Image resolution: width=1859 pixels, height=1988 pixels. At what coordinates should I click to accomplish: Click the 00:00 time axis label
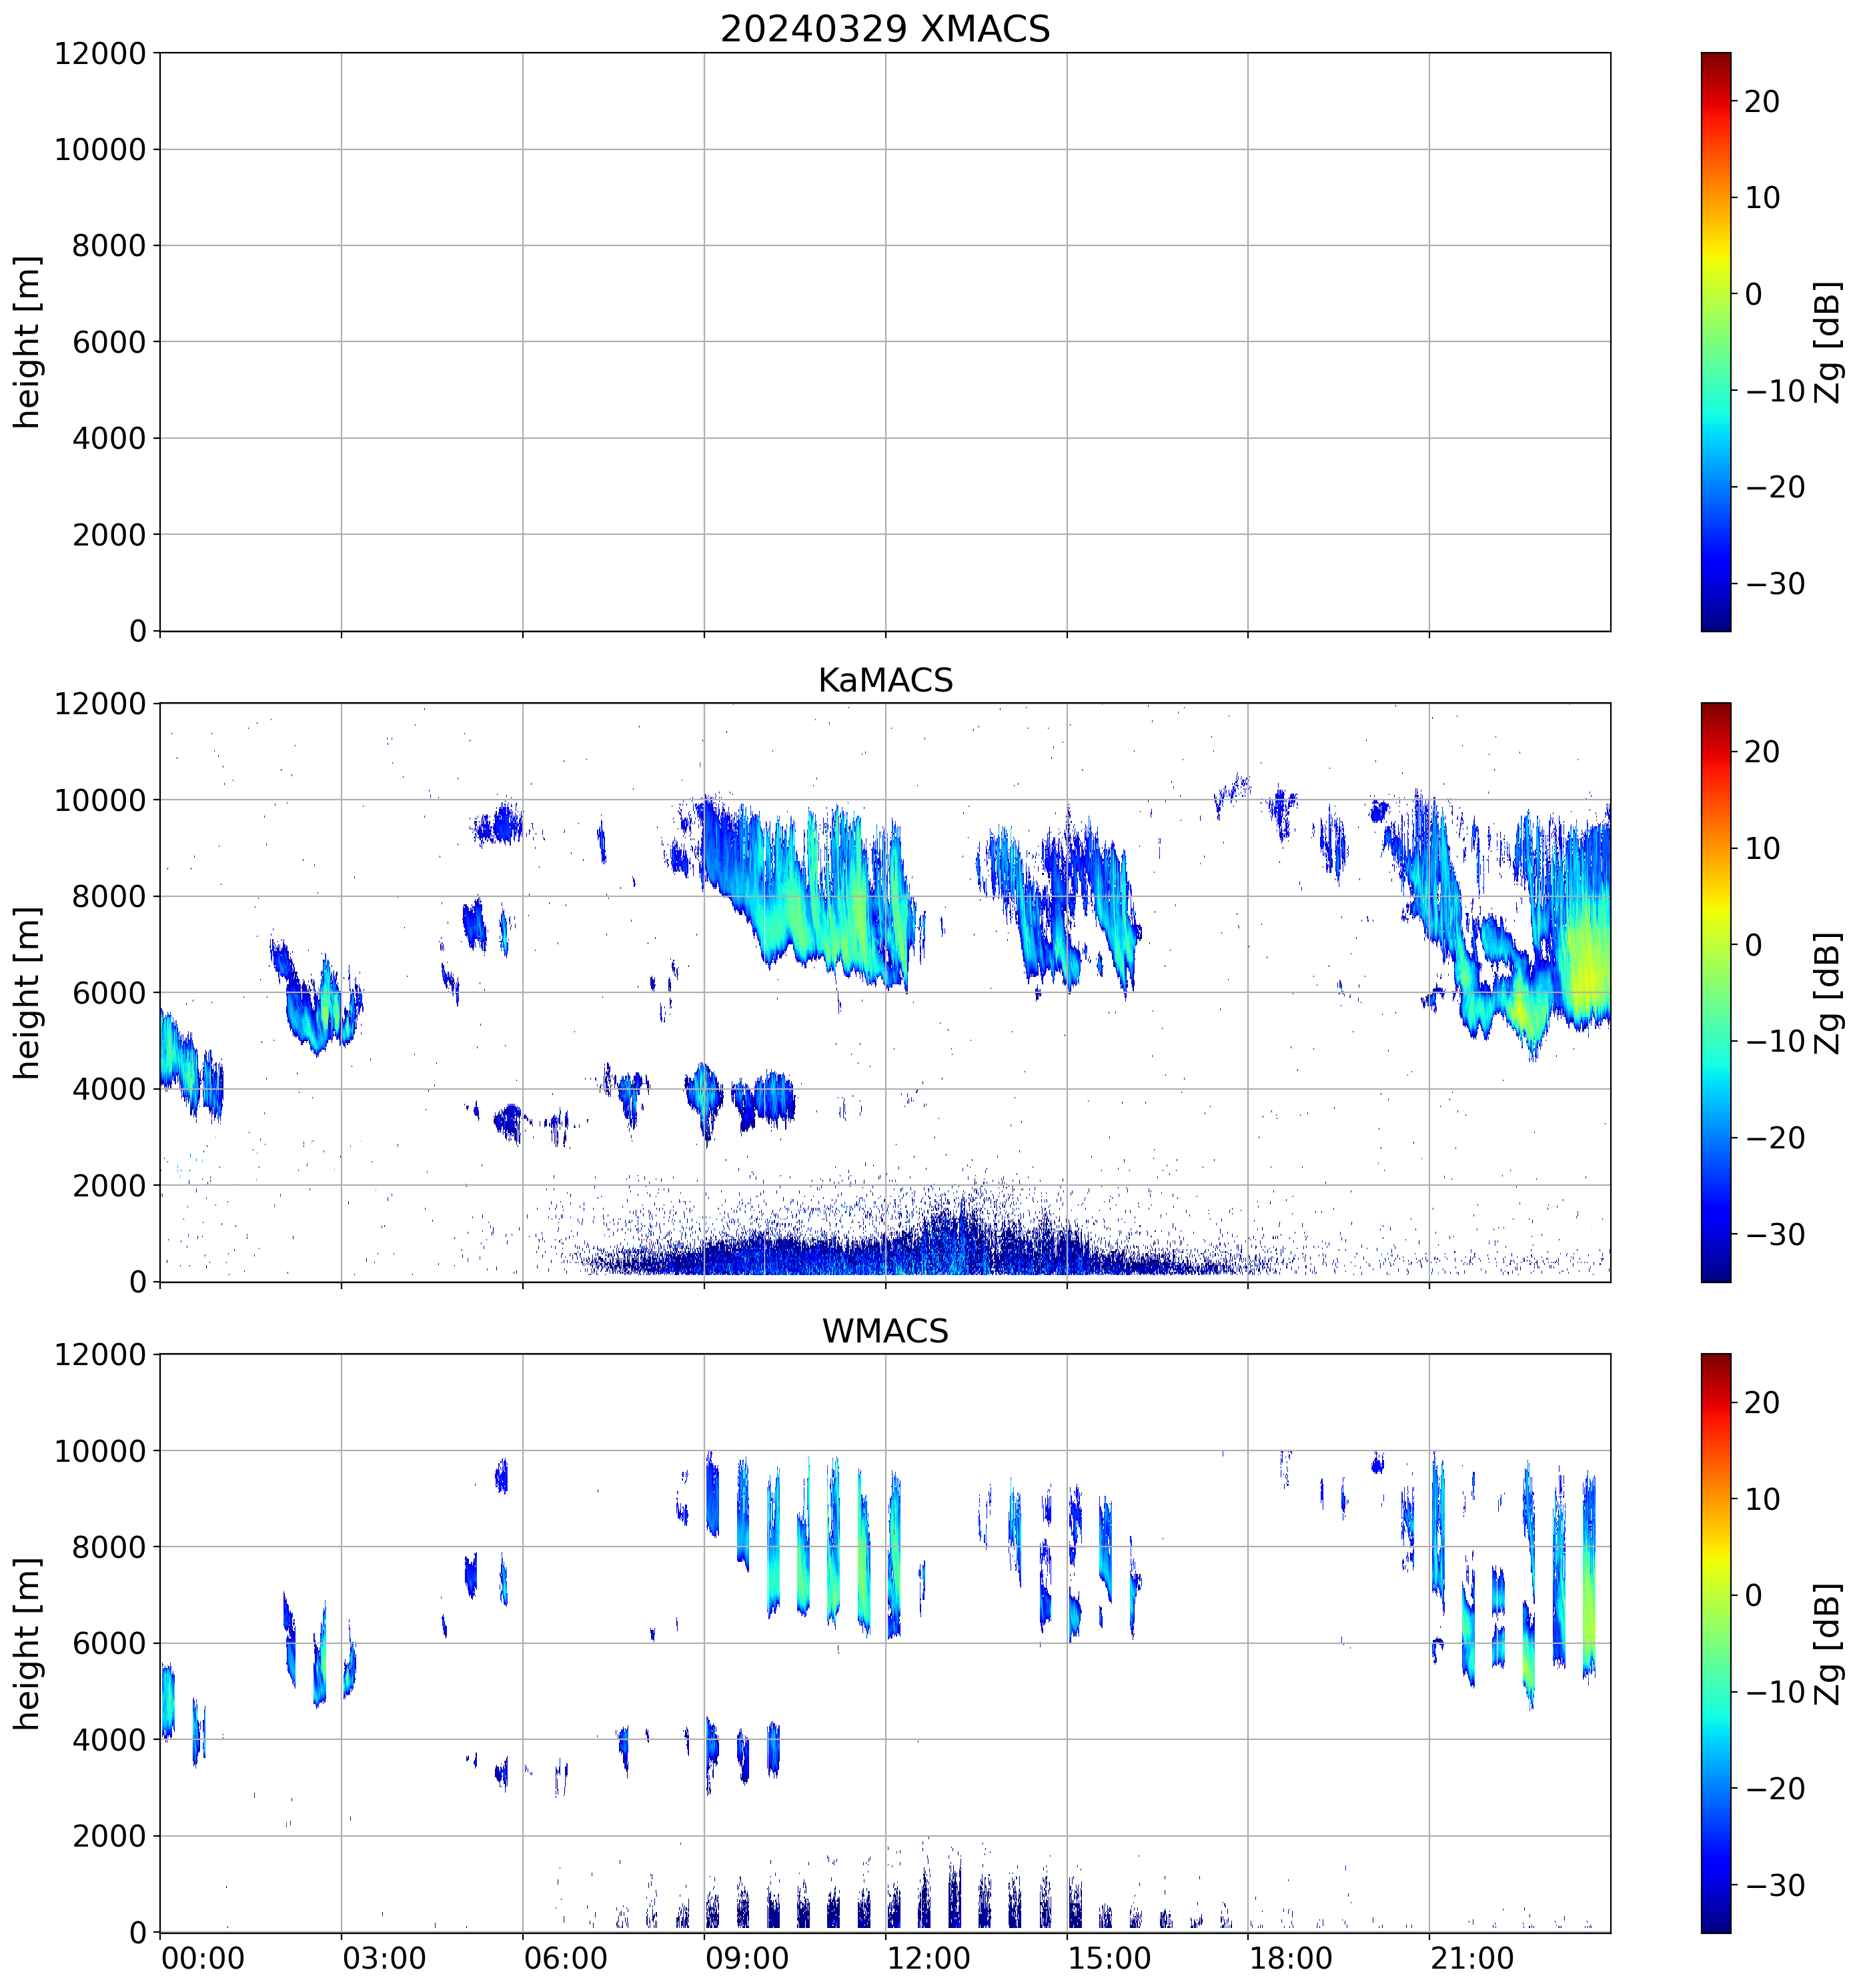coord(203,1958)
